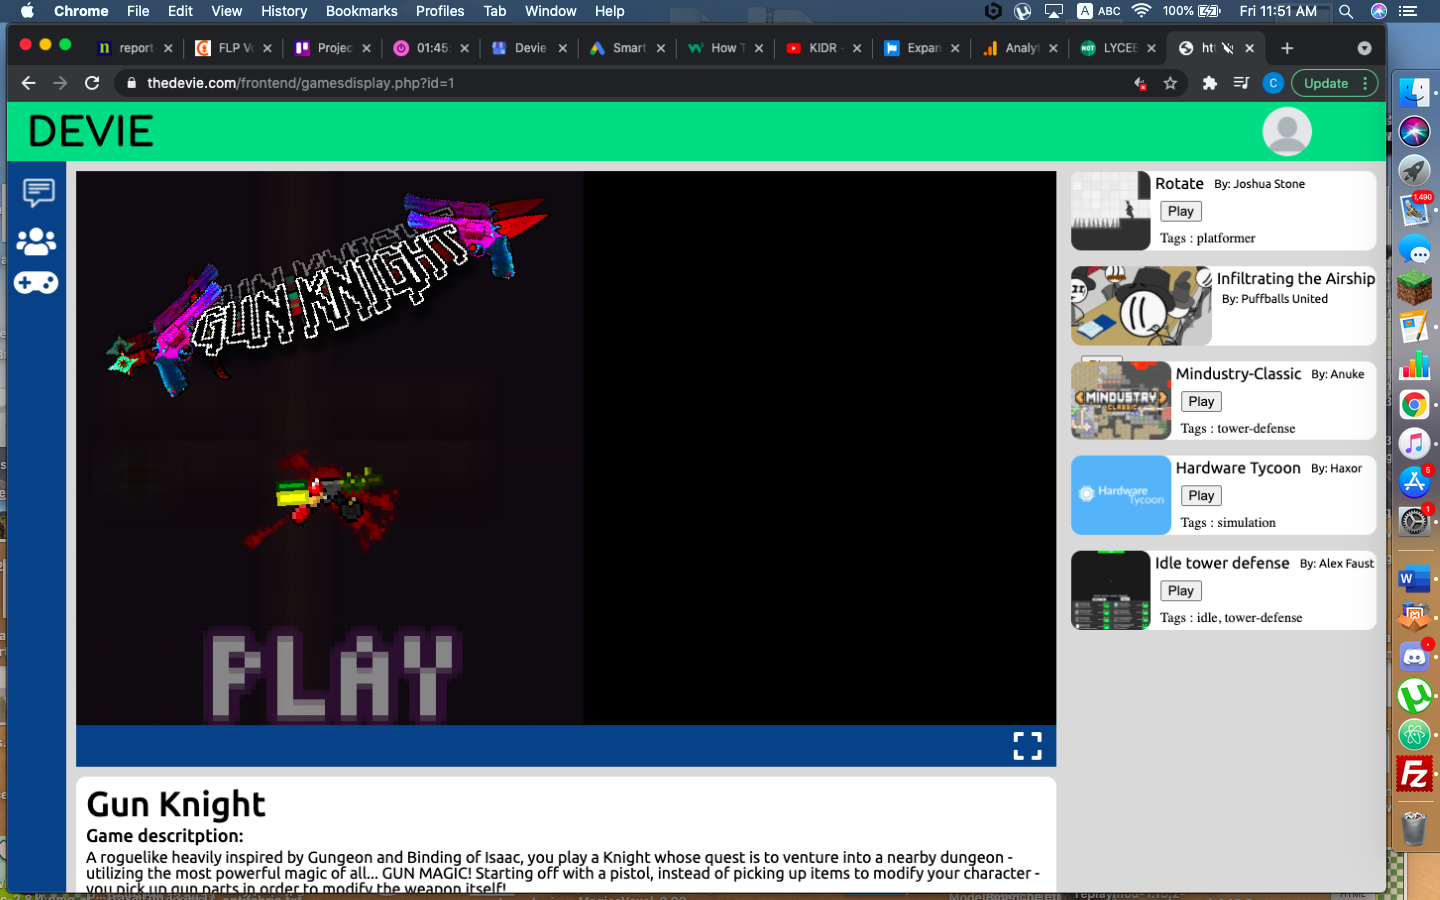
Task: Click the Update button in Chrome
Action: (1326, 83)
